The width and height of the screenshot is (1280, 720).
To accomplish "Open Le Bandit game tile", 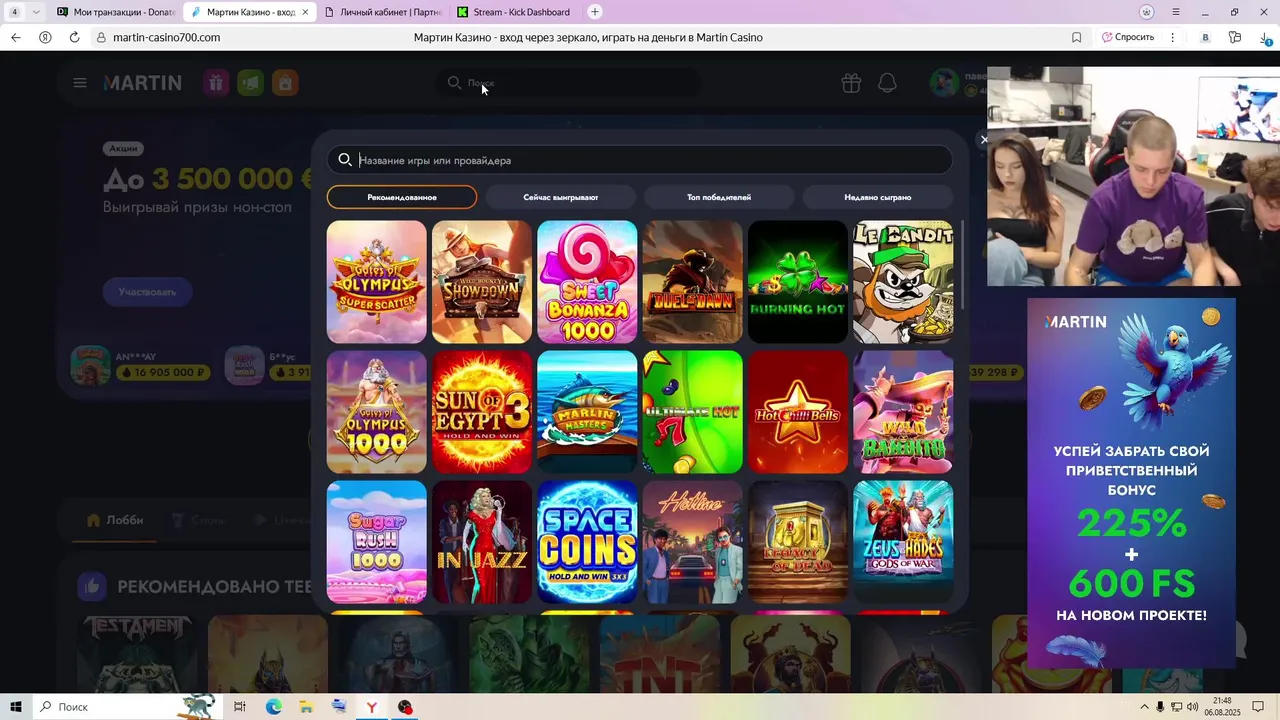I will click(903, 282).
